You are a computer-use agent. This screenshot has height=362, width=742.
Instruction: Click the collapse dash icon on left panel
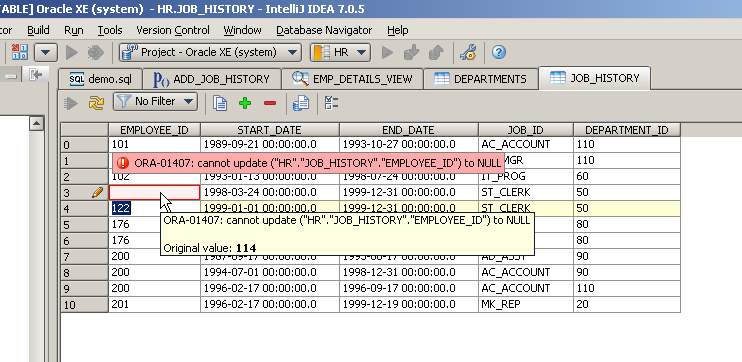coord(12,76)
